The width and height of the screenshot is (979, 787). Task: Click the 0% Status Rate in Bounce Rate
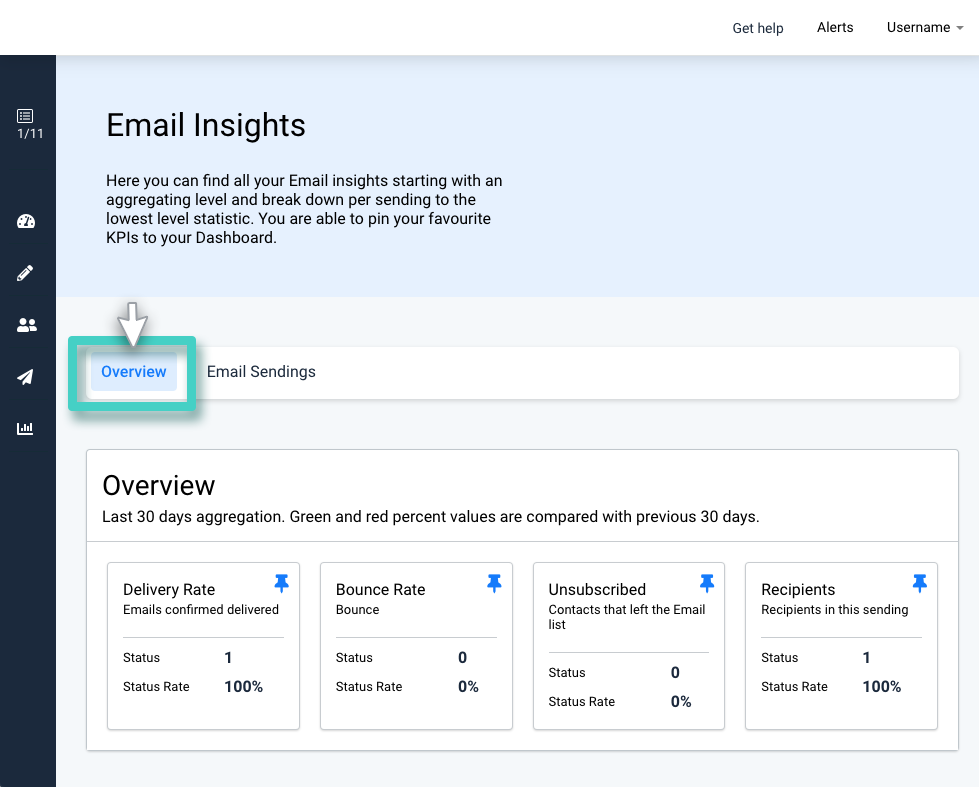click(468, 686)
